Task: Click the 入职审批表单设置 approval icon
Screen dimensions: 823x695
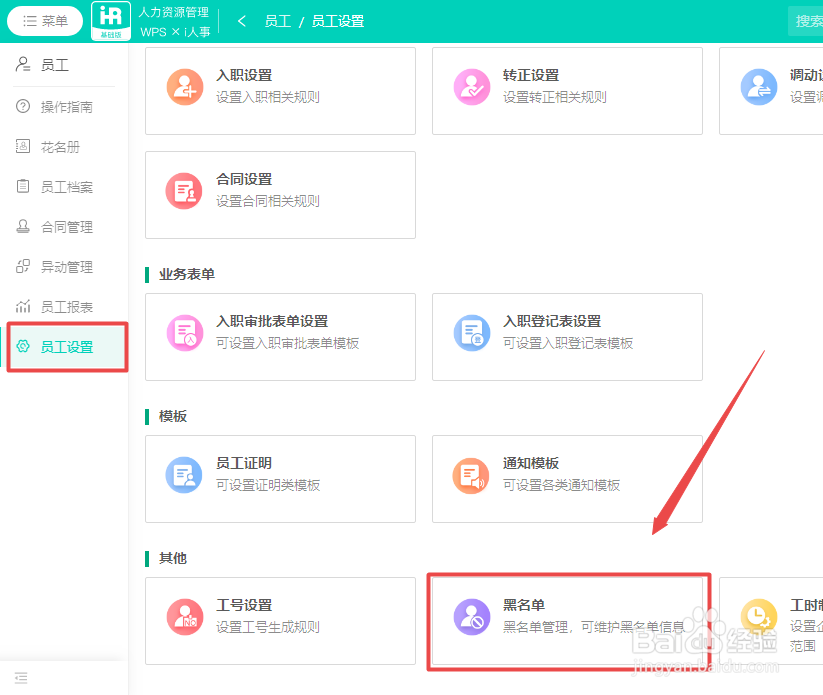Action: click(x=184, y=333)
